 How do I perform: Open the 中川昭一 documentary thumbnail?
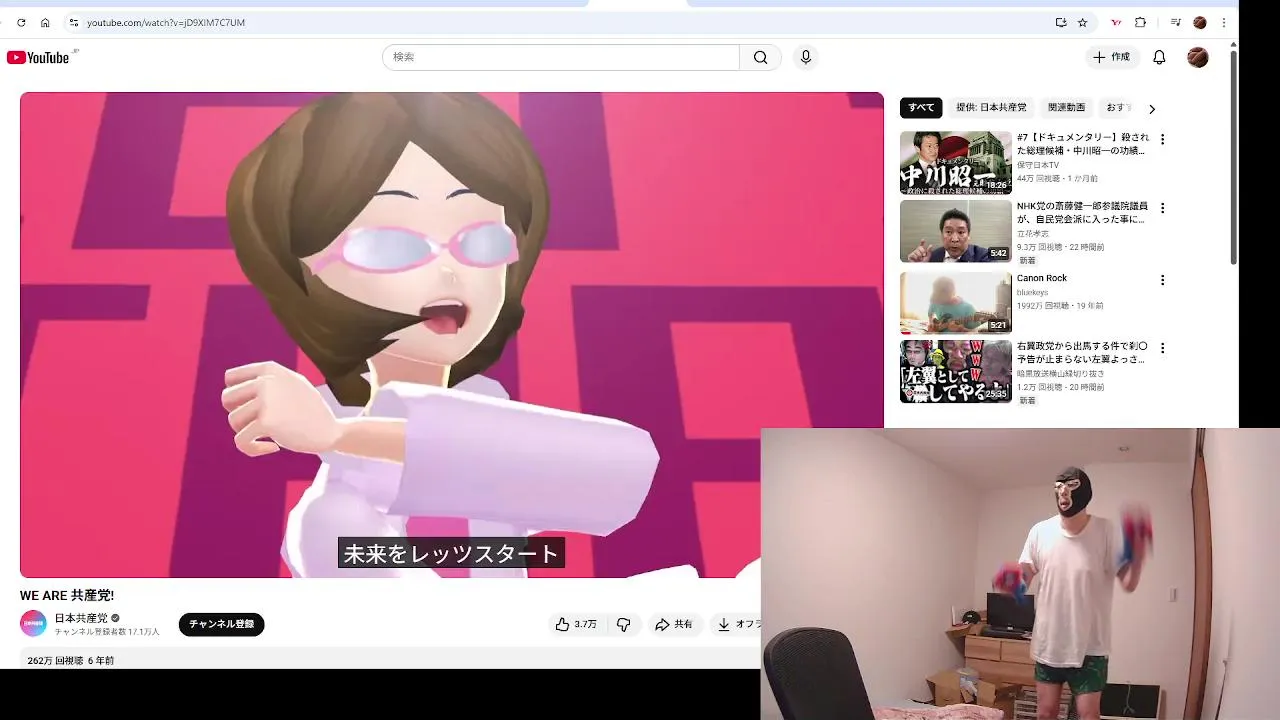tap(955, 162)
